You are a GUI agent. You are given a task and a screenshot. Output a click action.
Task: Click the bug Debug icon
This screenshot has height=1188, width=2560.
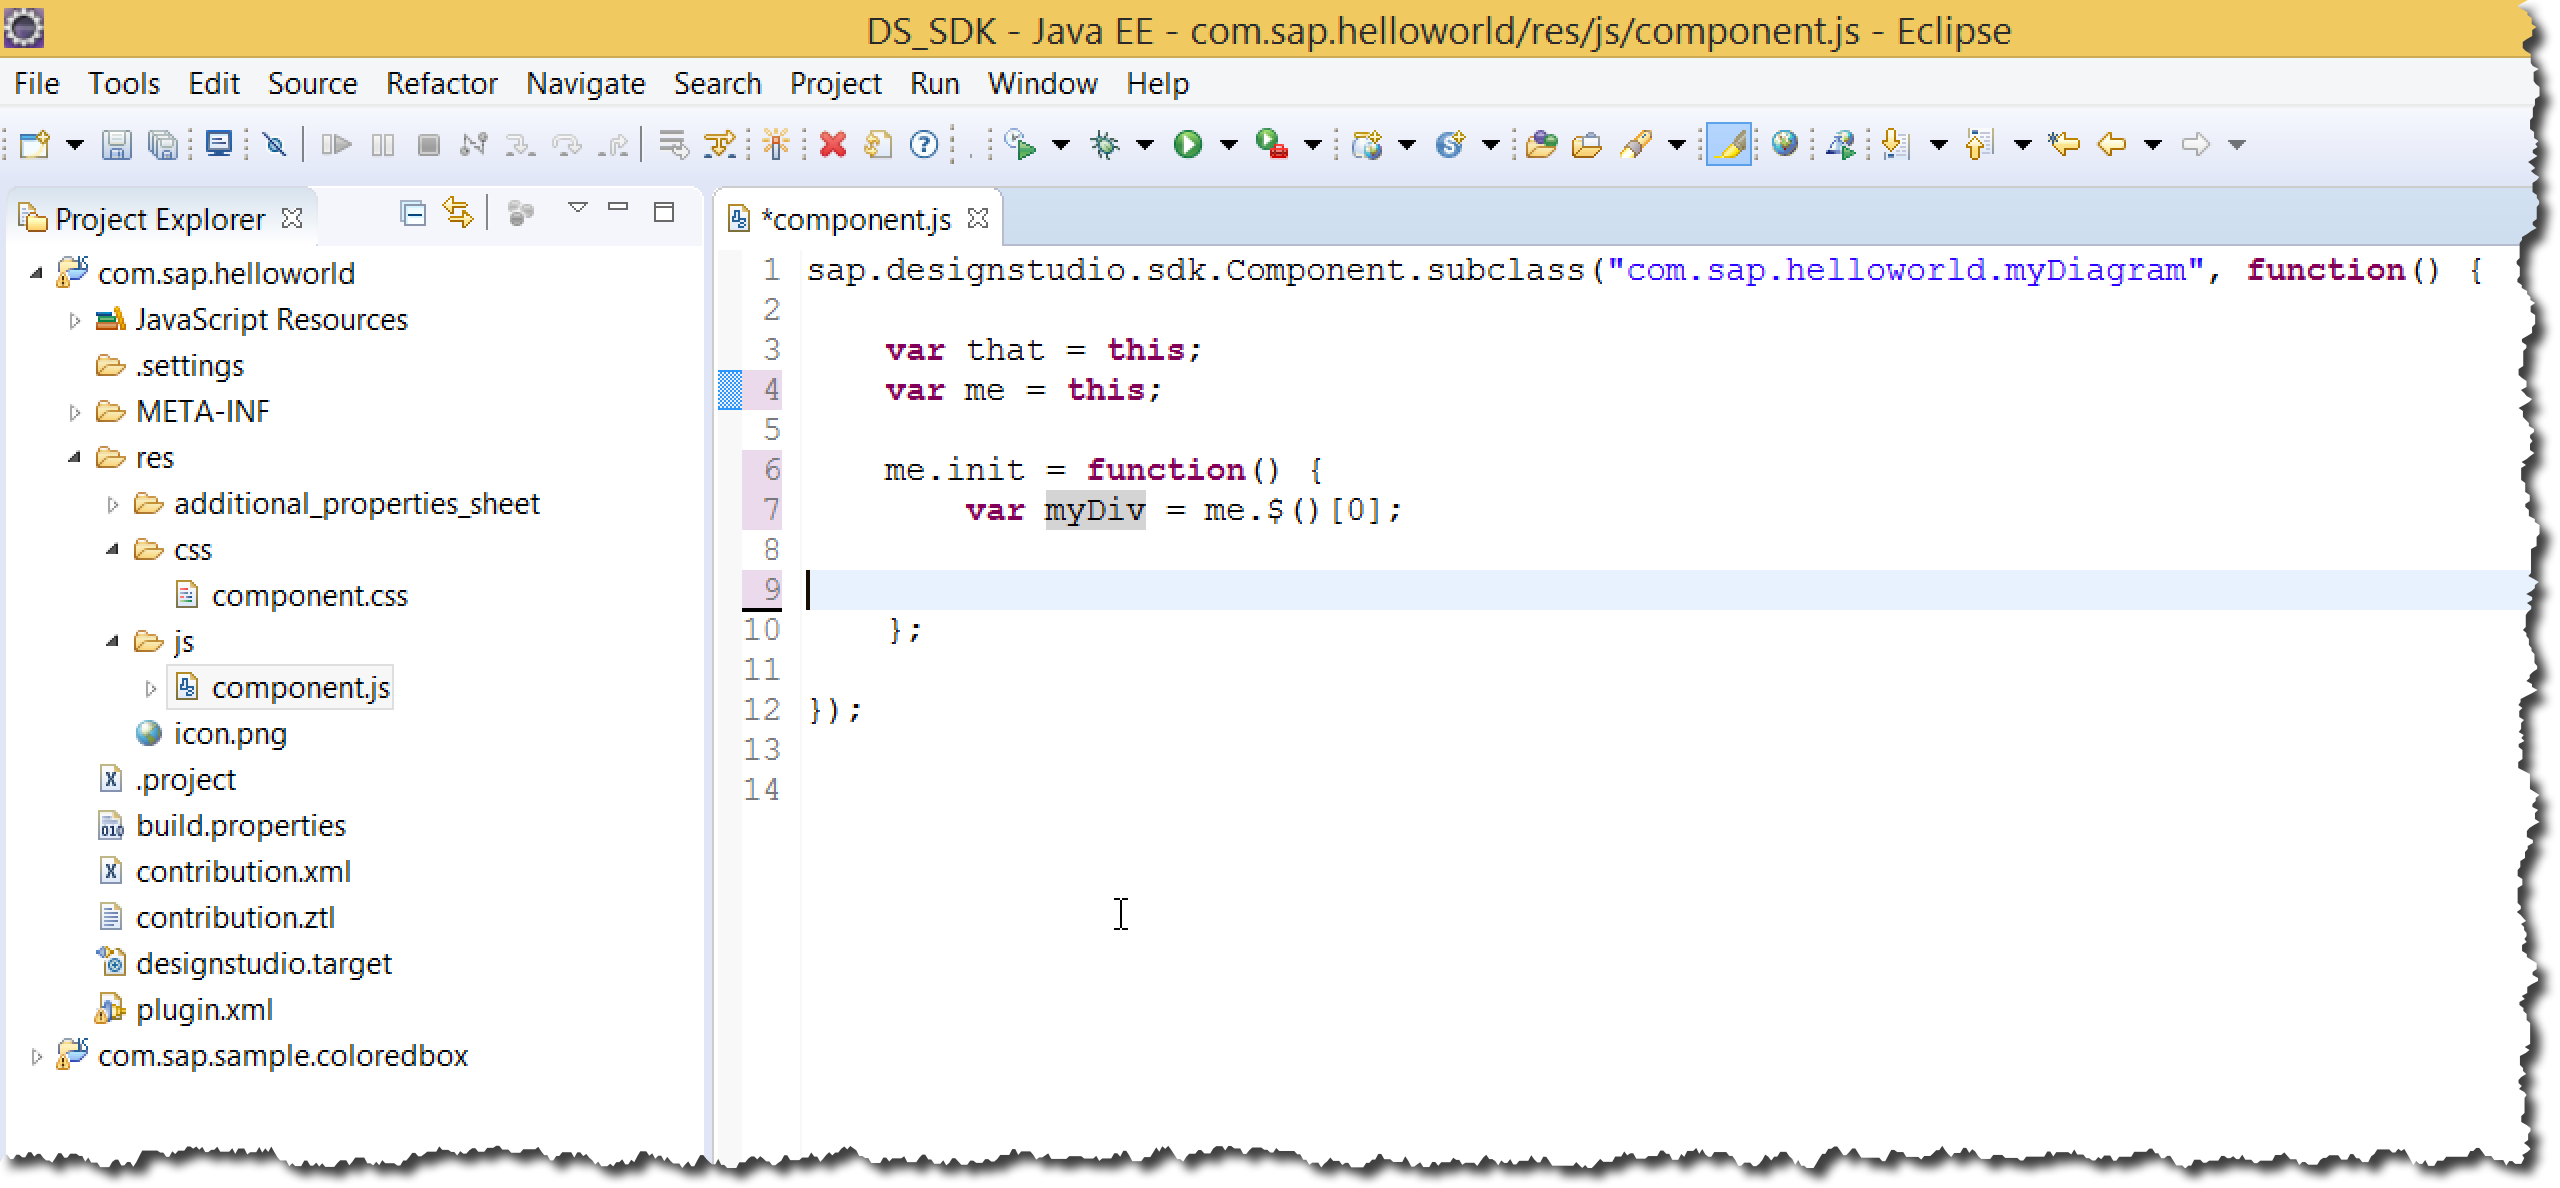(1105, 145)
